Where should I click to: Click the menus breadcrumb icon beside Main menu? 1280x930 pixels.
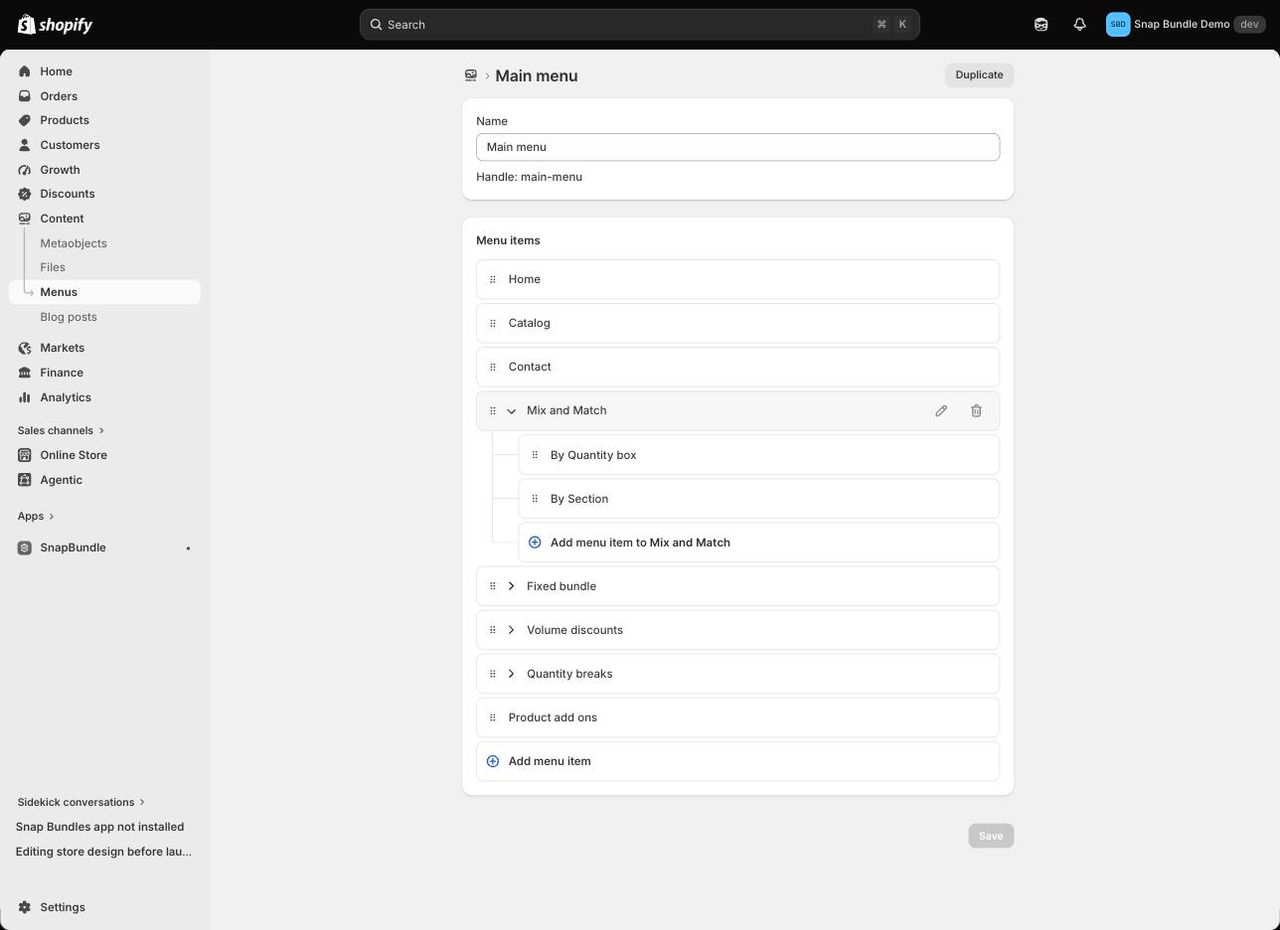(x=471, y=75)
